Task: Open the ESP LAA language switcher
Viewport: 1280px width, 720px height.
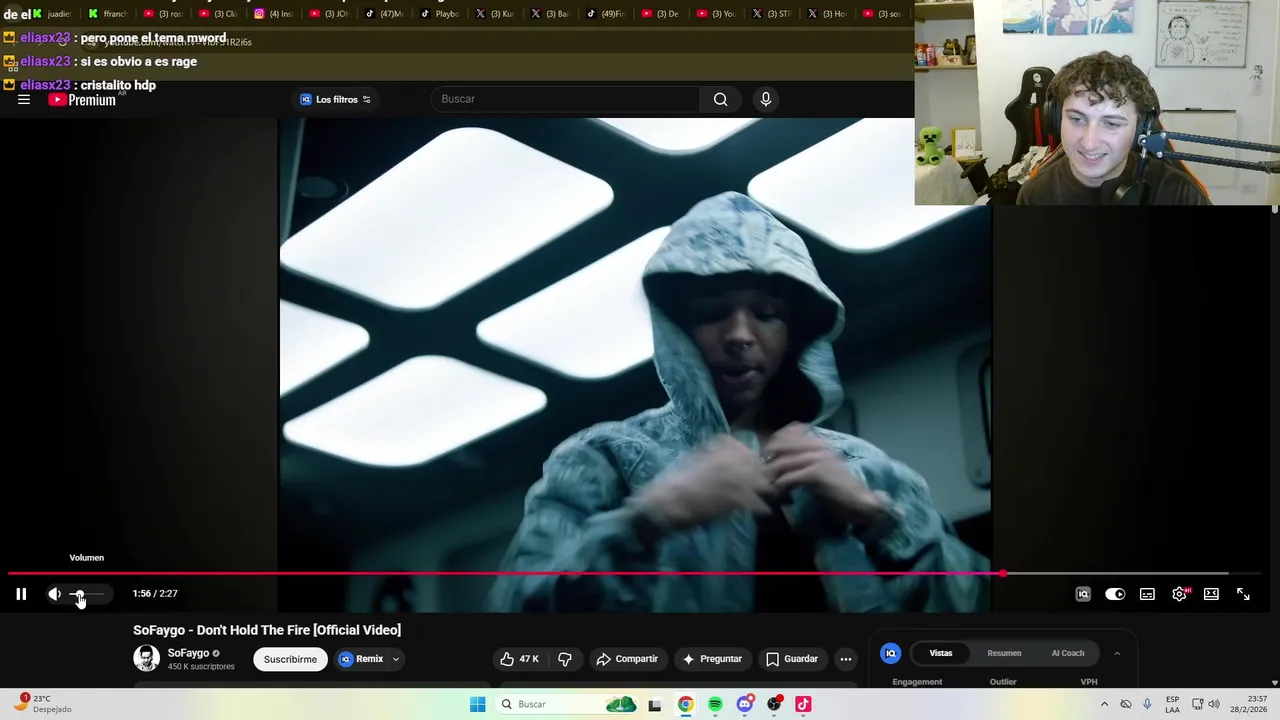Action: point(1172,704)
